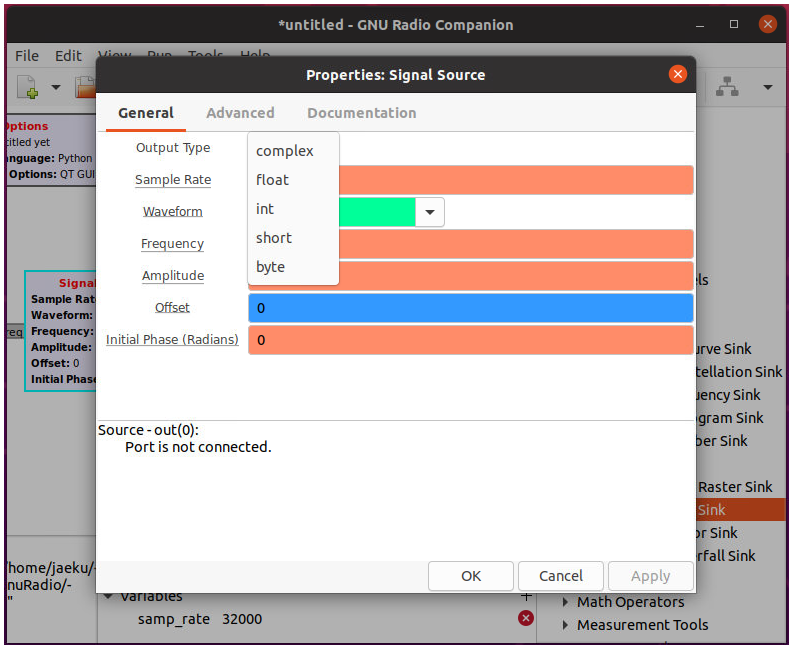Collapse the Variables section
The height and width of the screenshot is (647, 792).
[108, 597]
